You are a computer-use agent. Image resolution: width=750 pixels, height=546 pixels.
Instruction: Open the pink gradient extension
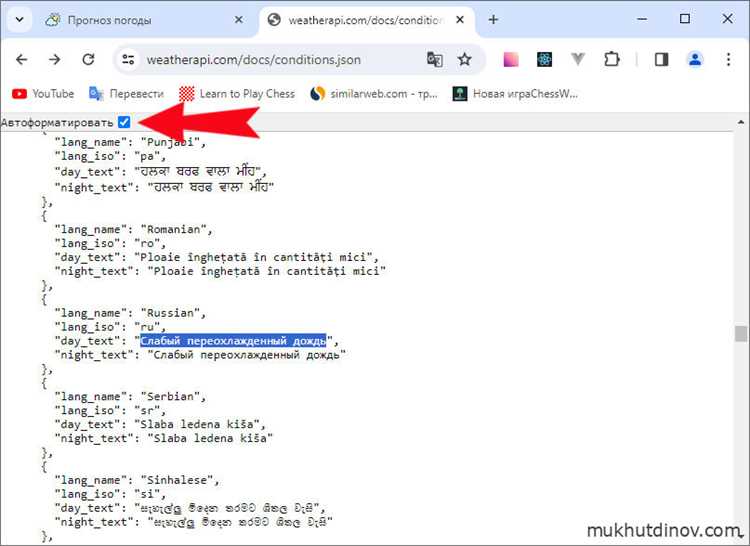click(511, 59)
